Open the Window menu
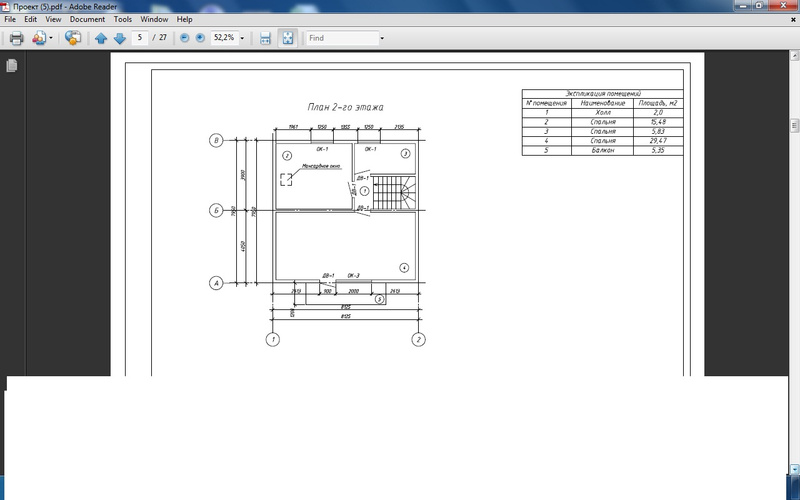 [x=154, y=19]
